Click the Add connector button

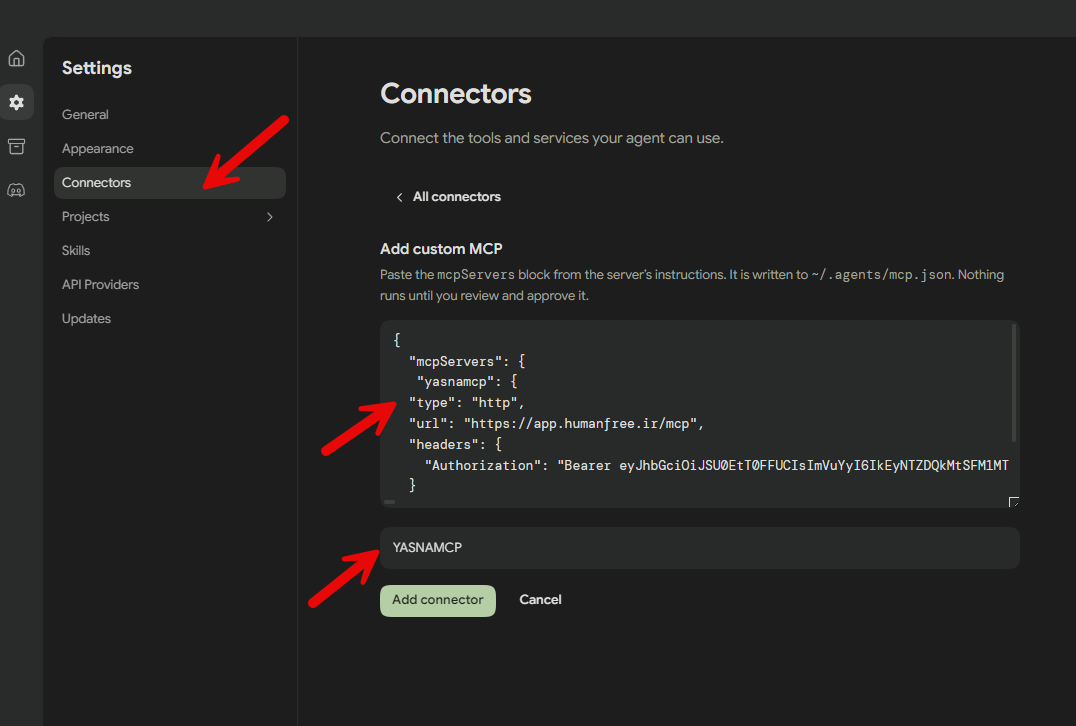pos(438,600)
